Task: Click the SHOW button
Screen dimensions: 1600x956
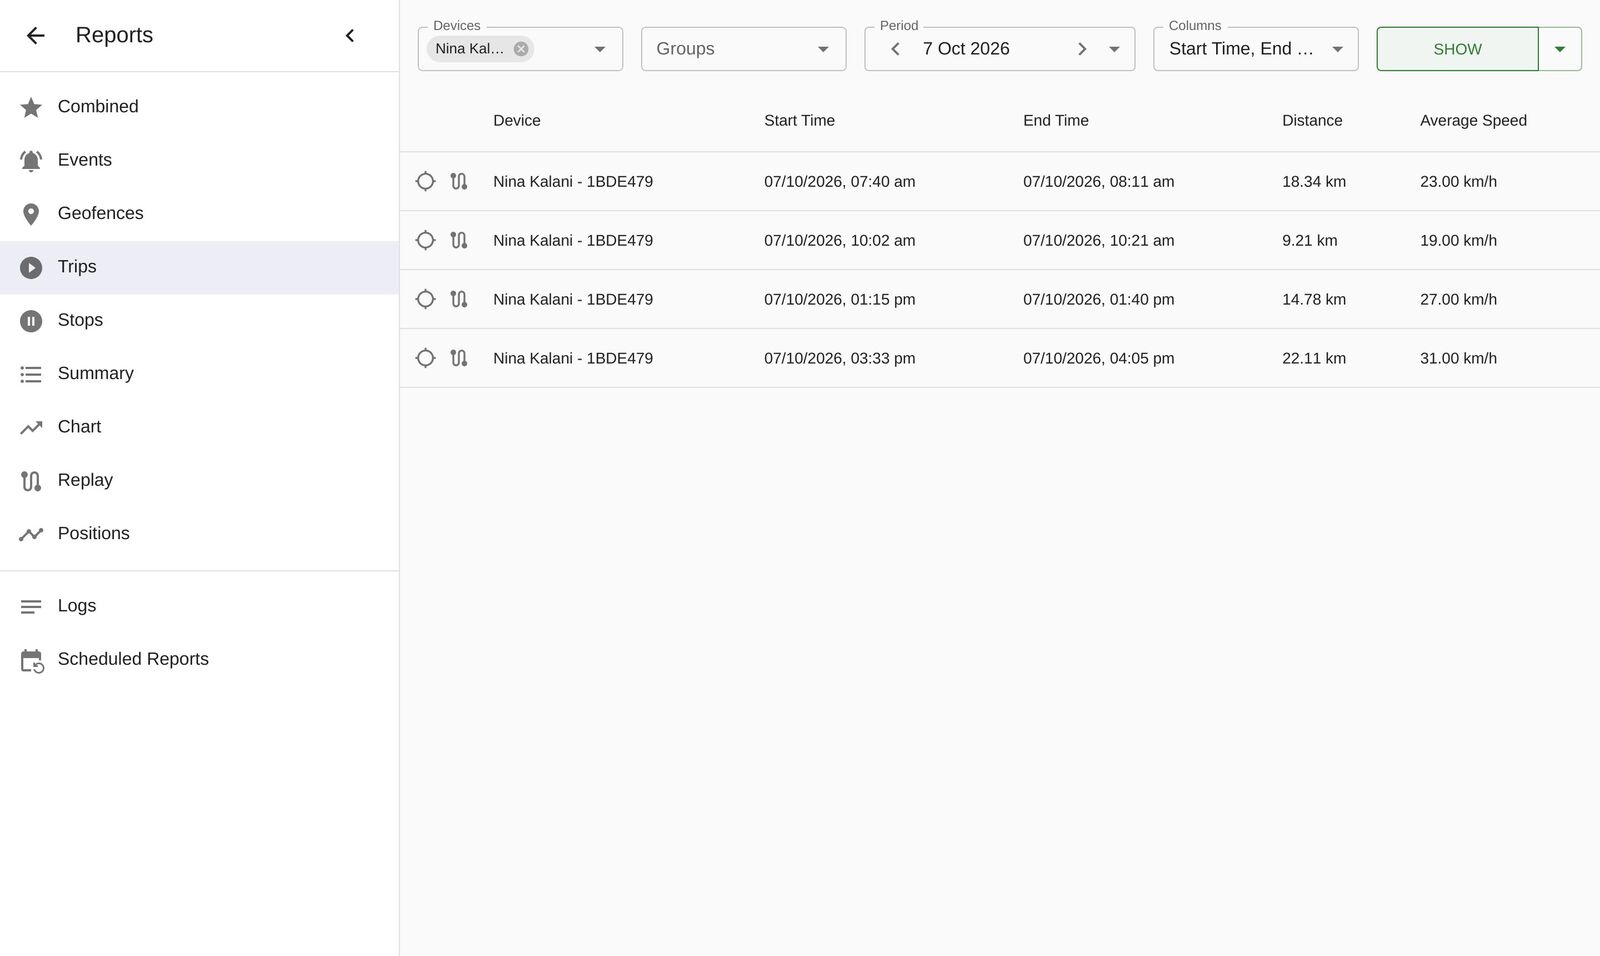Action: coord(1457,49)
